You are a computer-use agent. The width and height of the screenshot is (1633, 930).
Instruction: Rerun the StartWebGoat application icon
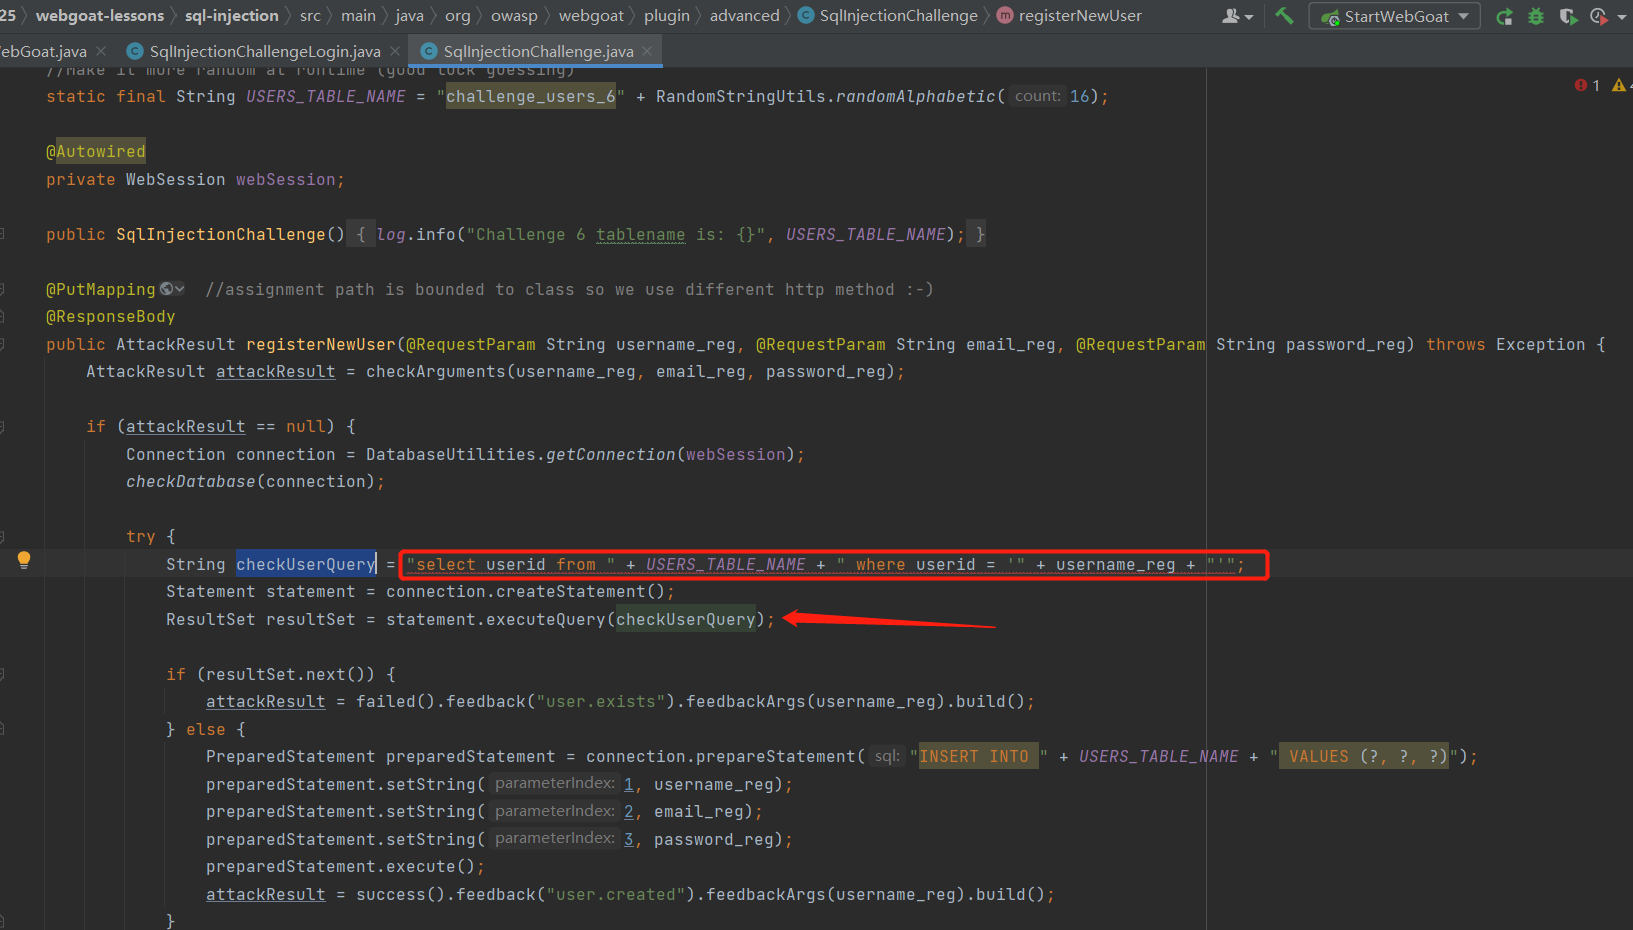pos(1504,16)
